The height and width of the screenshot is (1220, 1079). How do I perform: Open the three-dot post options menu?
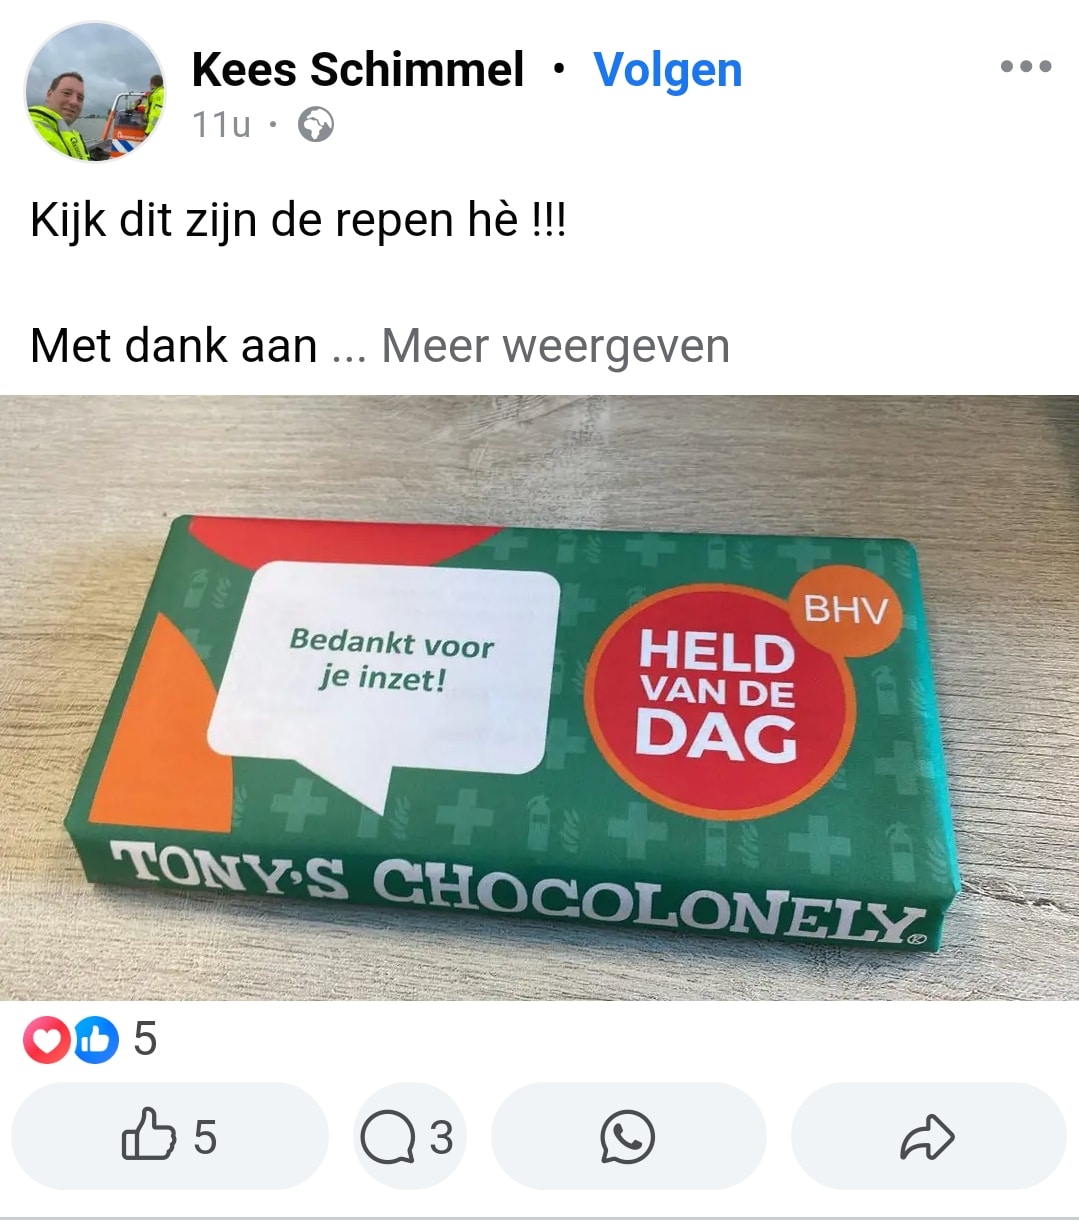tap(1026, 67)
